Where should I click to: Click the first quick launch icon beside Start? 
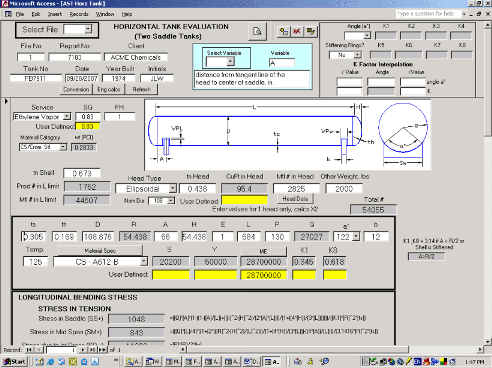click(39, 362)
